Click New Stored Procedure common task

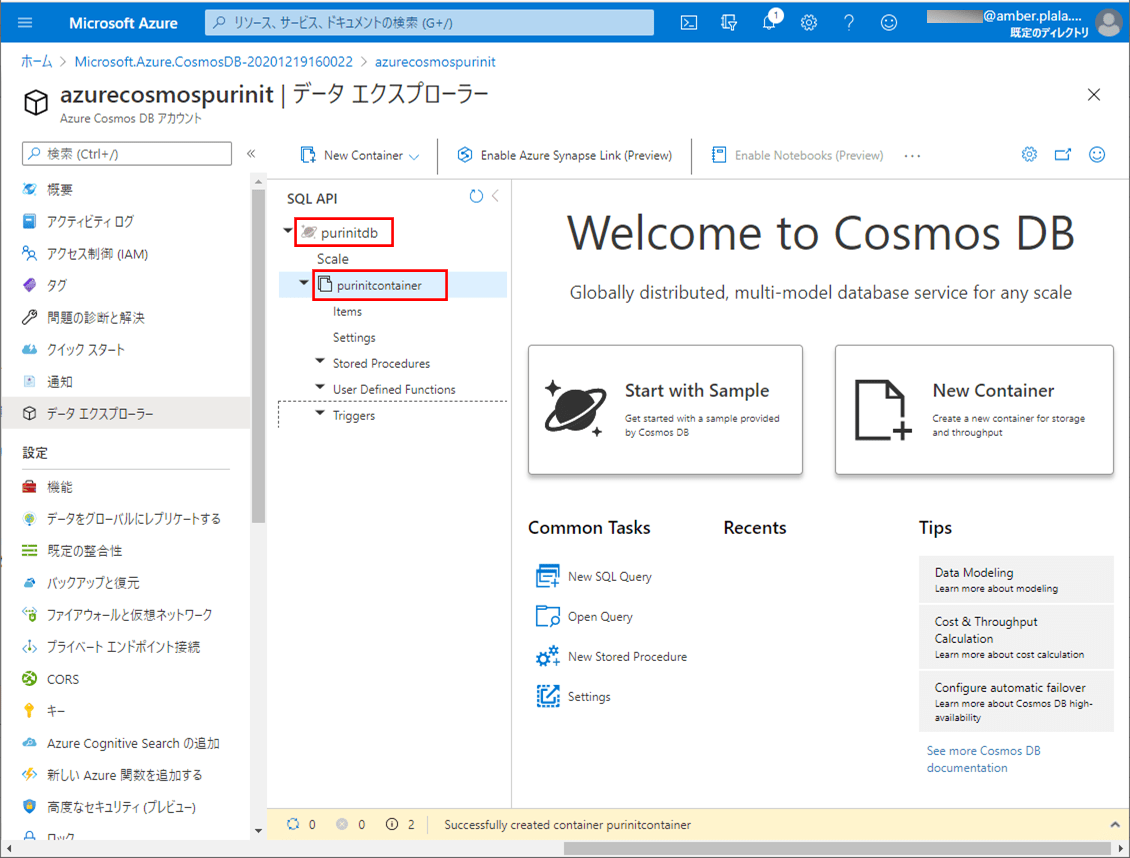(x=611, y=656)
